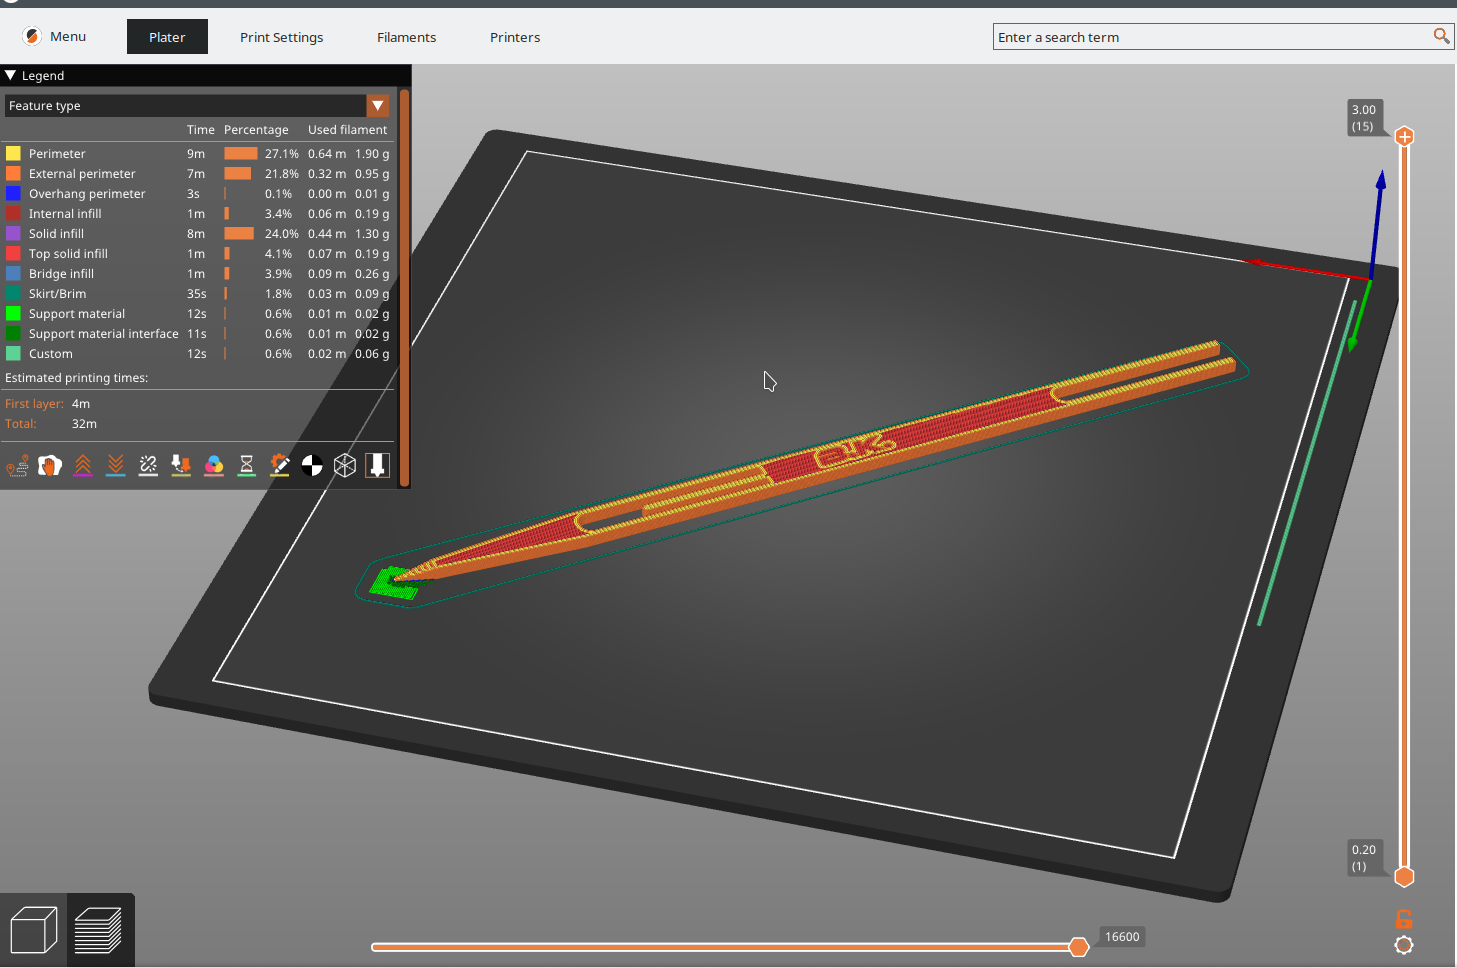Screen dimensions: 1457x968
Task: Collapse the Legend panel triangle
Action: click(11, 75)
